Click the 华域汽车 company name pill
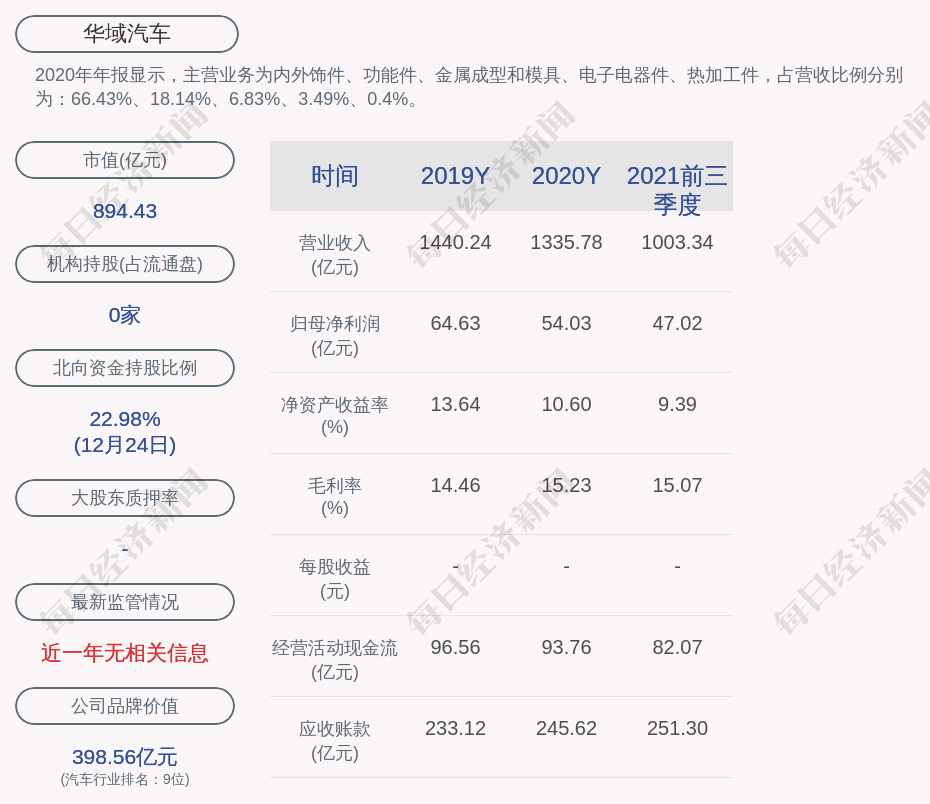930x804 pixels. pyautogui.click(x=127, y=34)
